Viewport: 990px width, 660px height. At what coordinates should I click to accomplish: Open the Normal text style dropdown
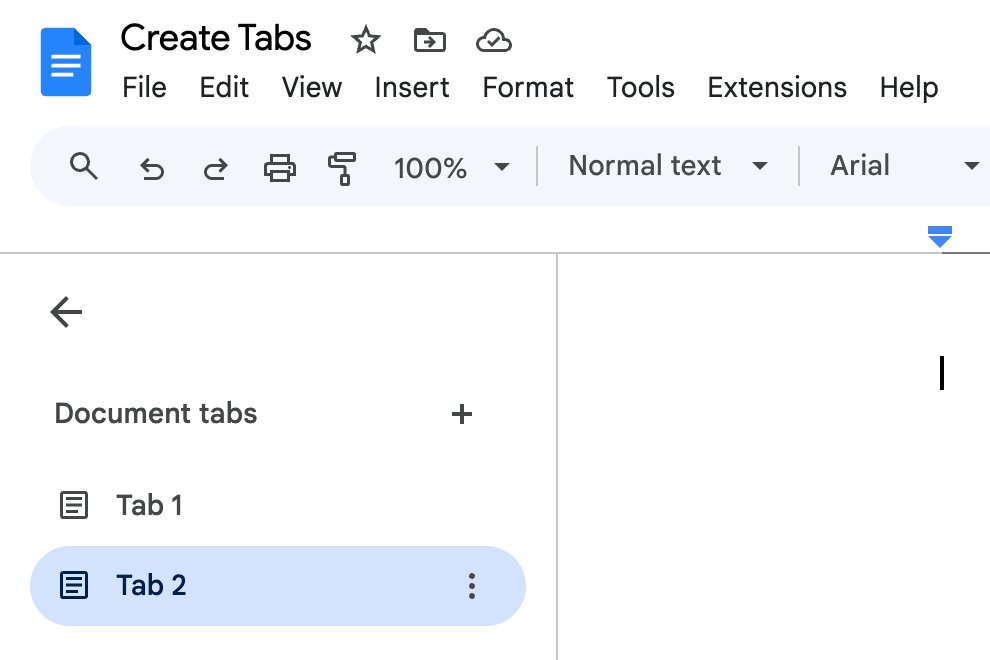pos(663,166)
